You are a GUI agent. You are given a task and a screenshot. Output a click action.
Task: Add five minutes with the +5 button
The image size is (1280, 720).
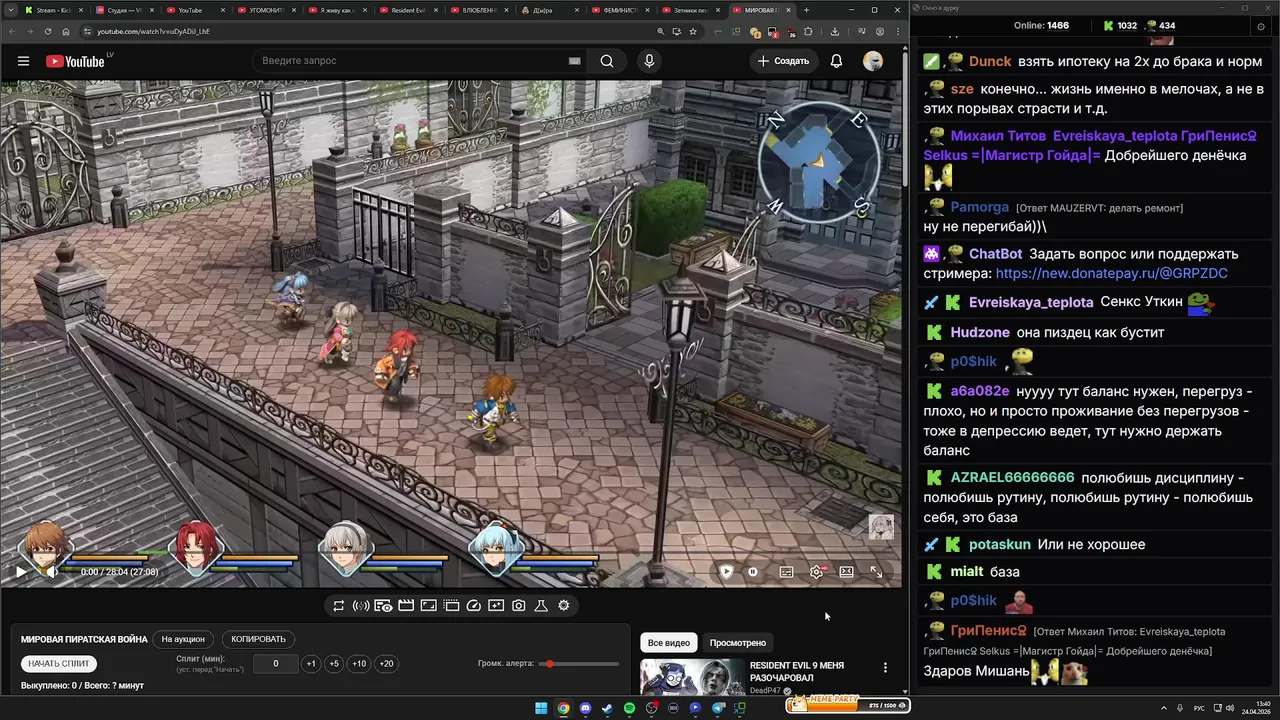[334, 664]
